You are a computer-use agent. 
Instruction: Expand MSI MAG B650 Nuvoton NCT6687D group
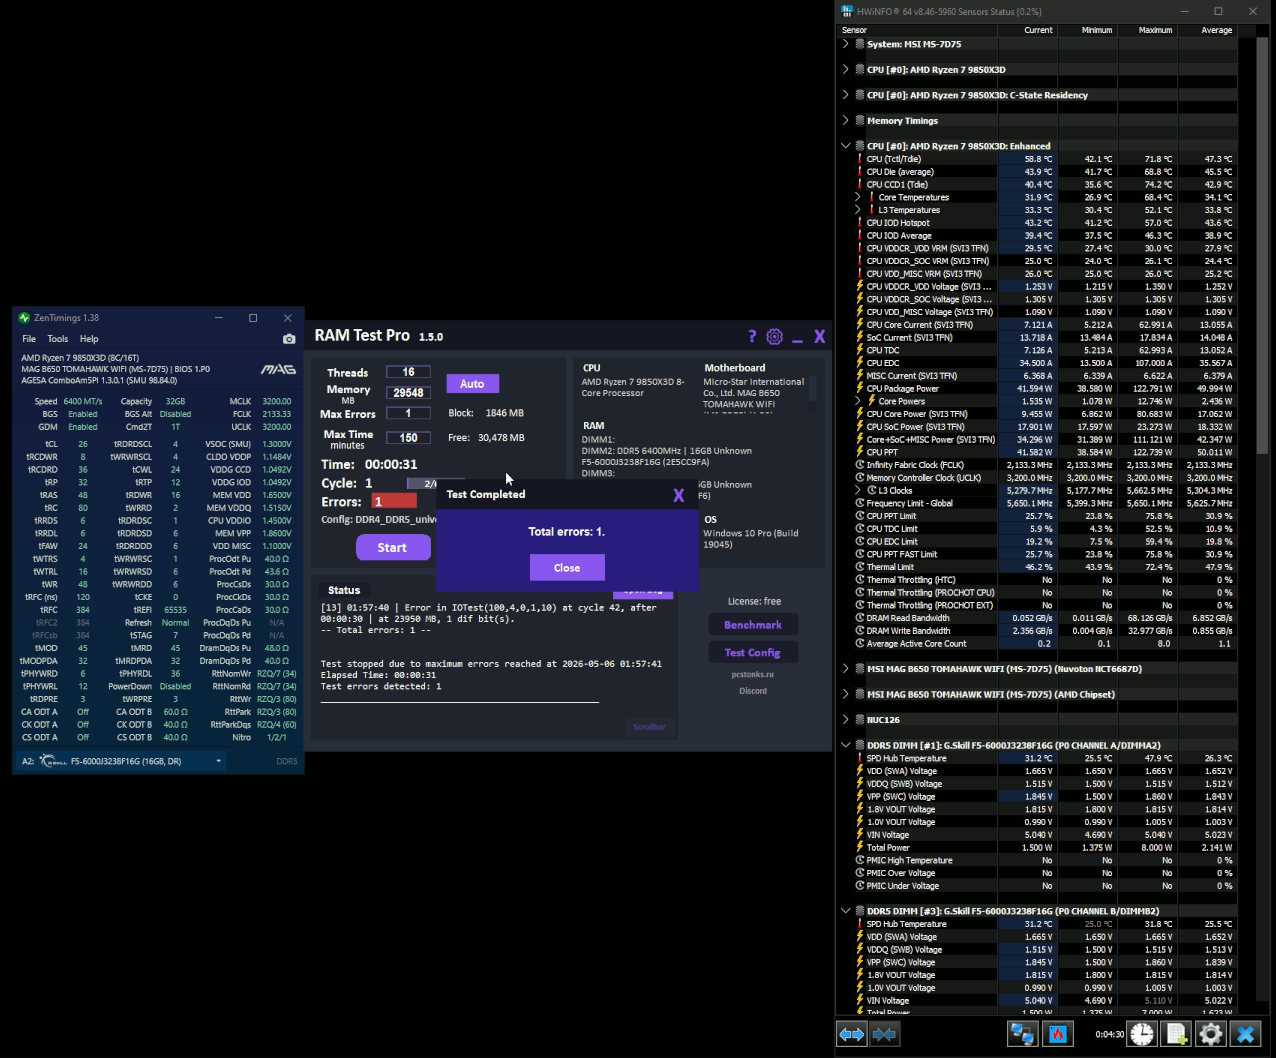click(x=846, y=669)
